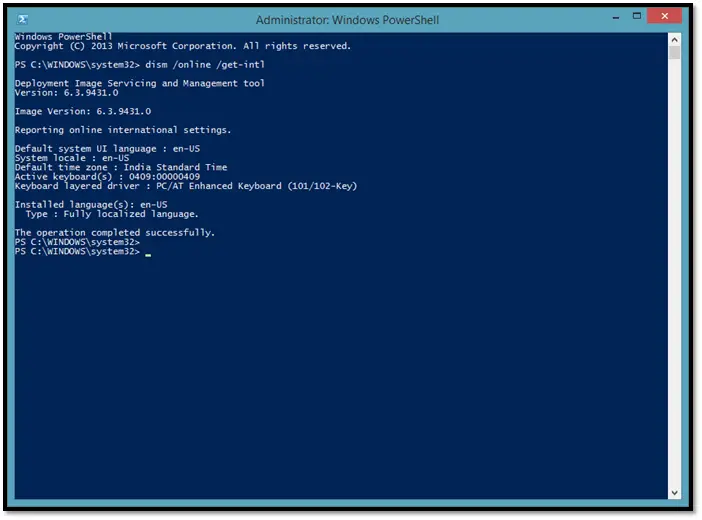Image resolution: width=702 pixels, height=520 pixels.
Task: Click the Copyright 2013 Microsoft Corporation line
Action: click(x=183, y=46)
